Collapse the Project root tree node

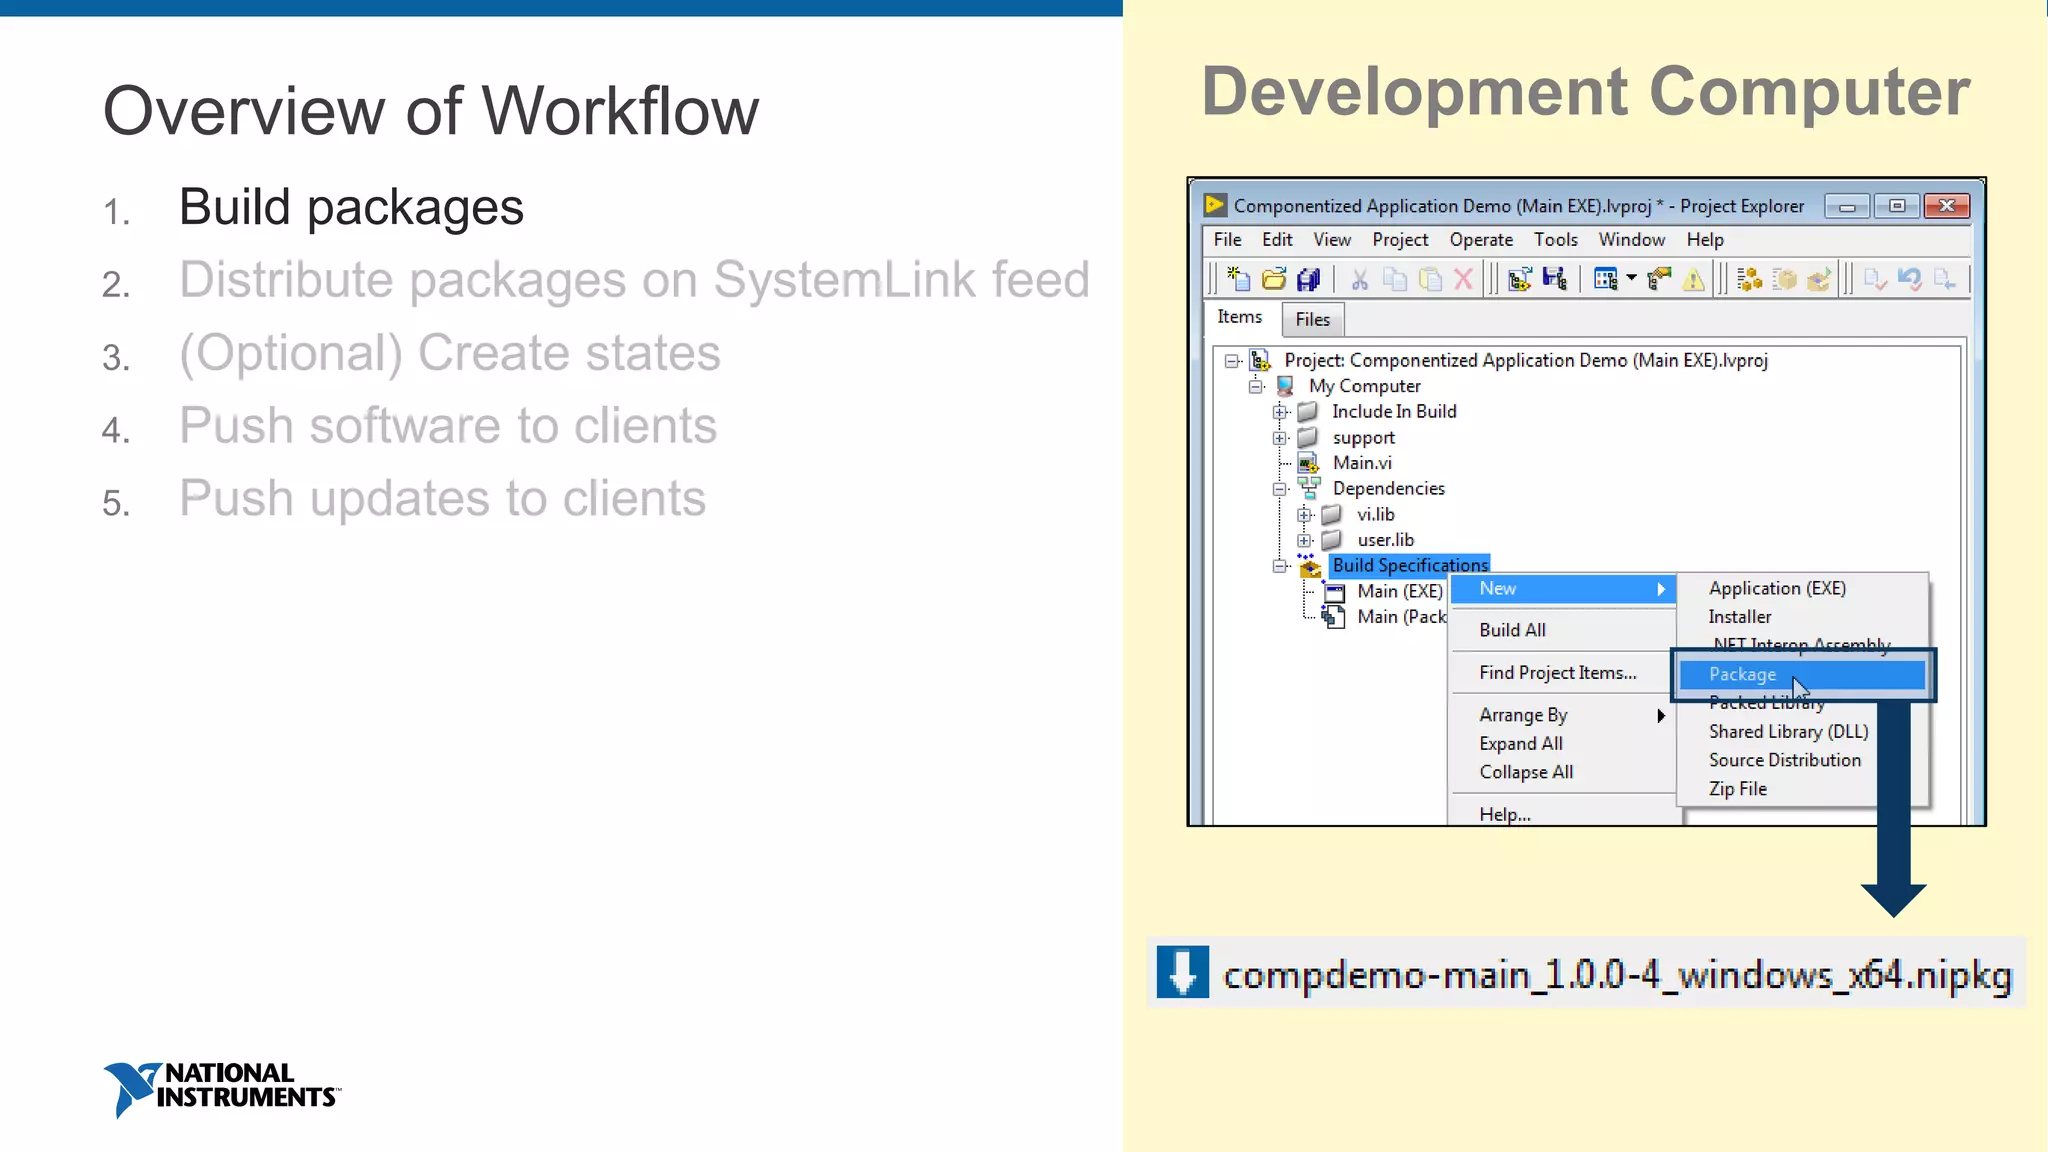click(1232, 361)
